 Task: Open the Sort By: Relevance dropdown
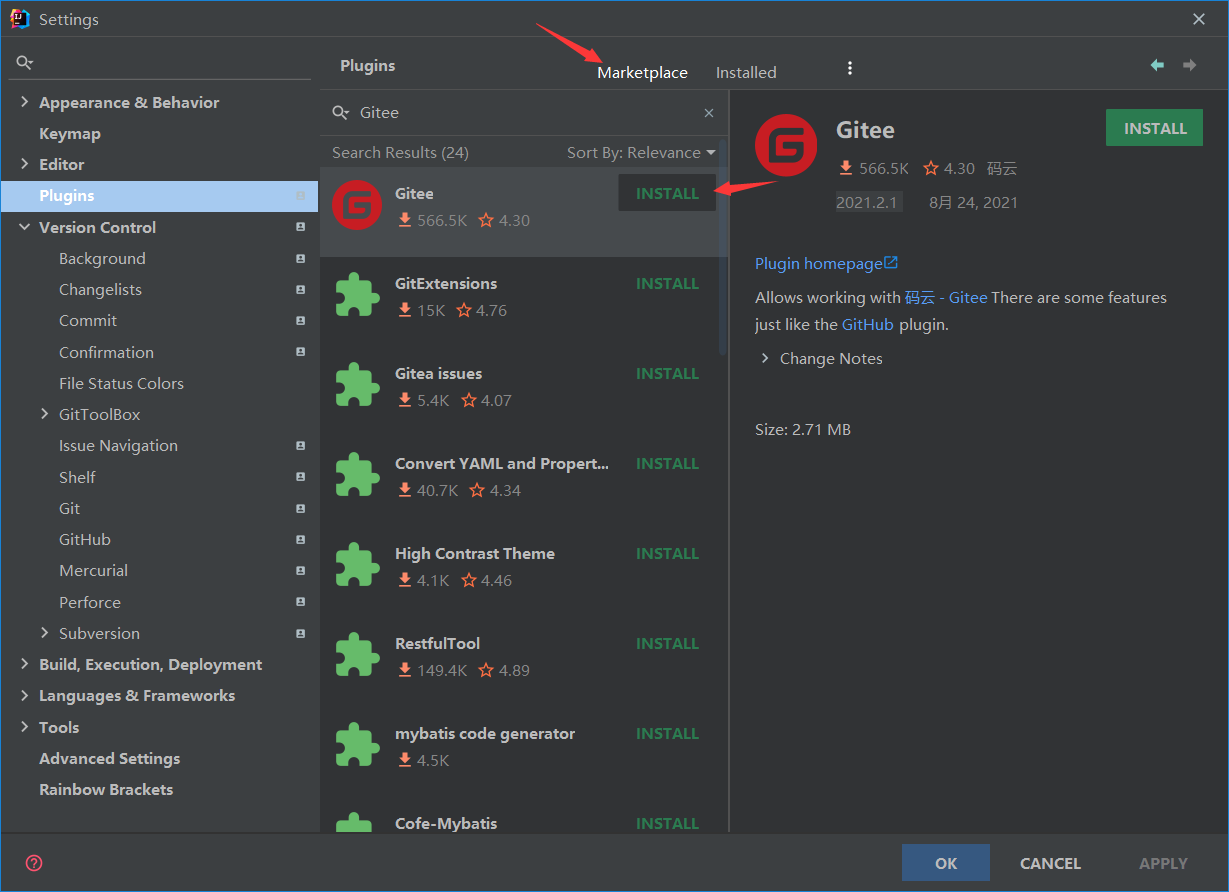tap(641, 152)
